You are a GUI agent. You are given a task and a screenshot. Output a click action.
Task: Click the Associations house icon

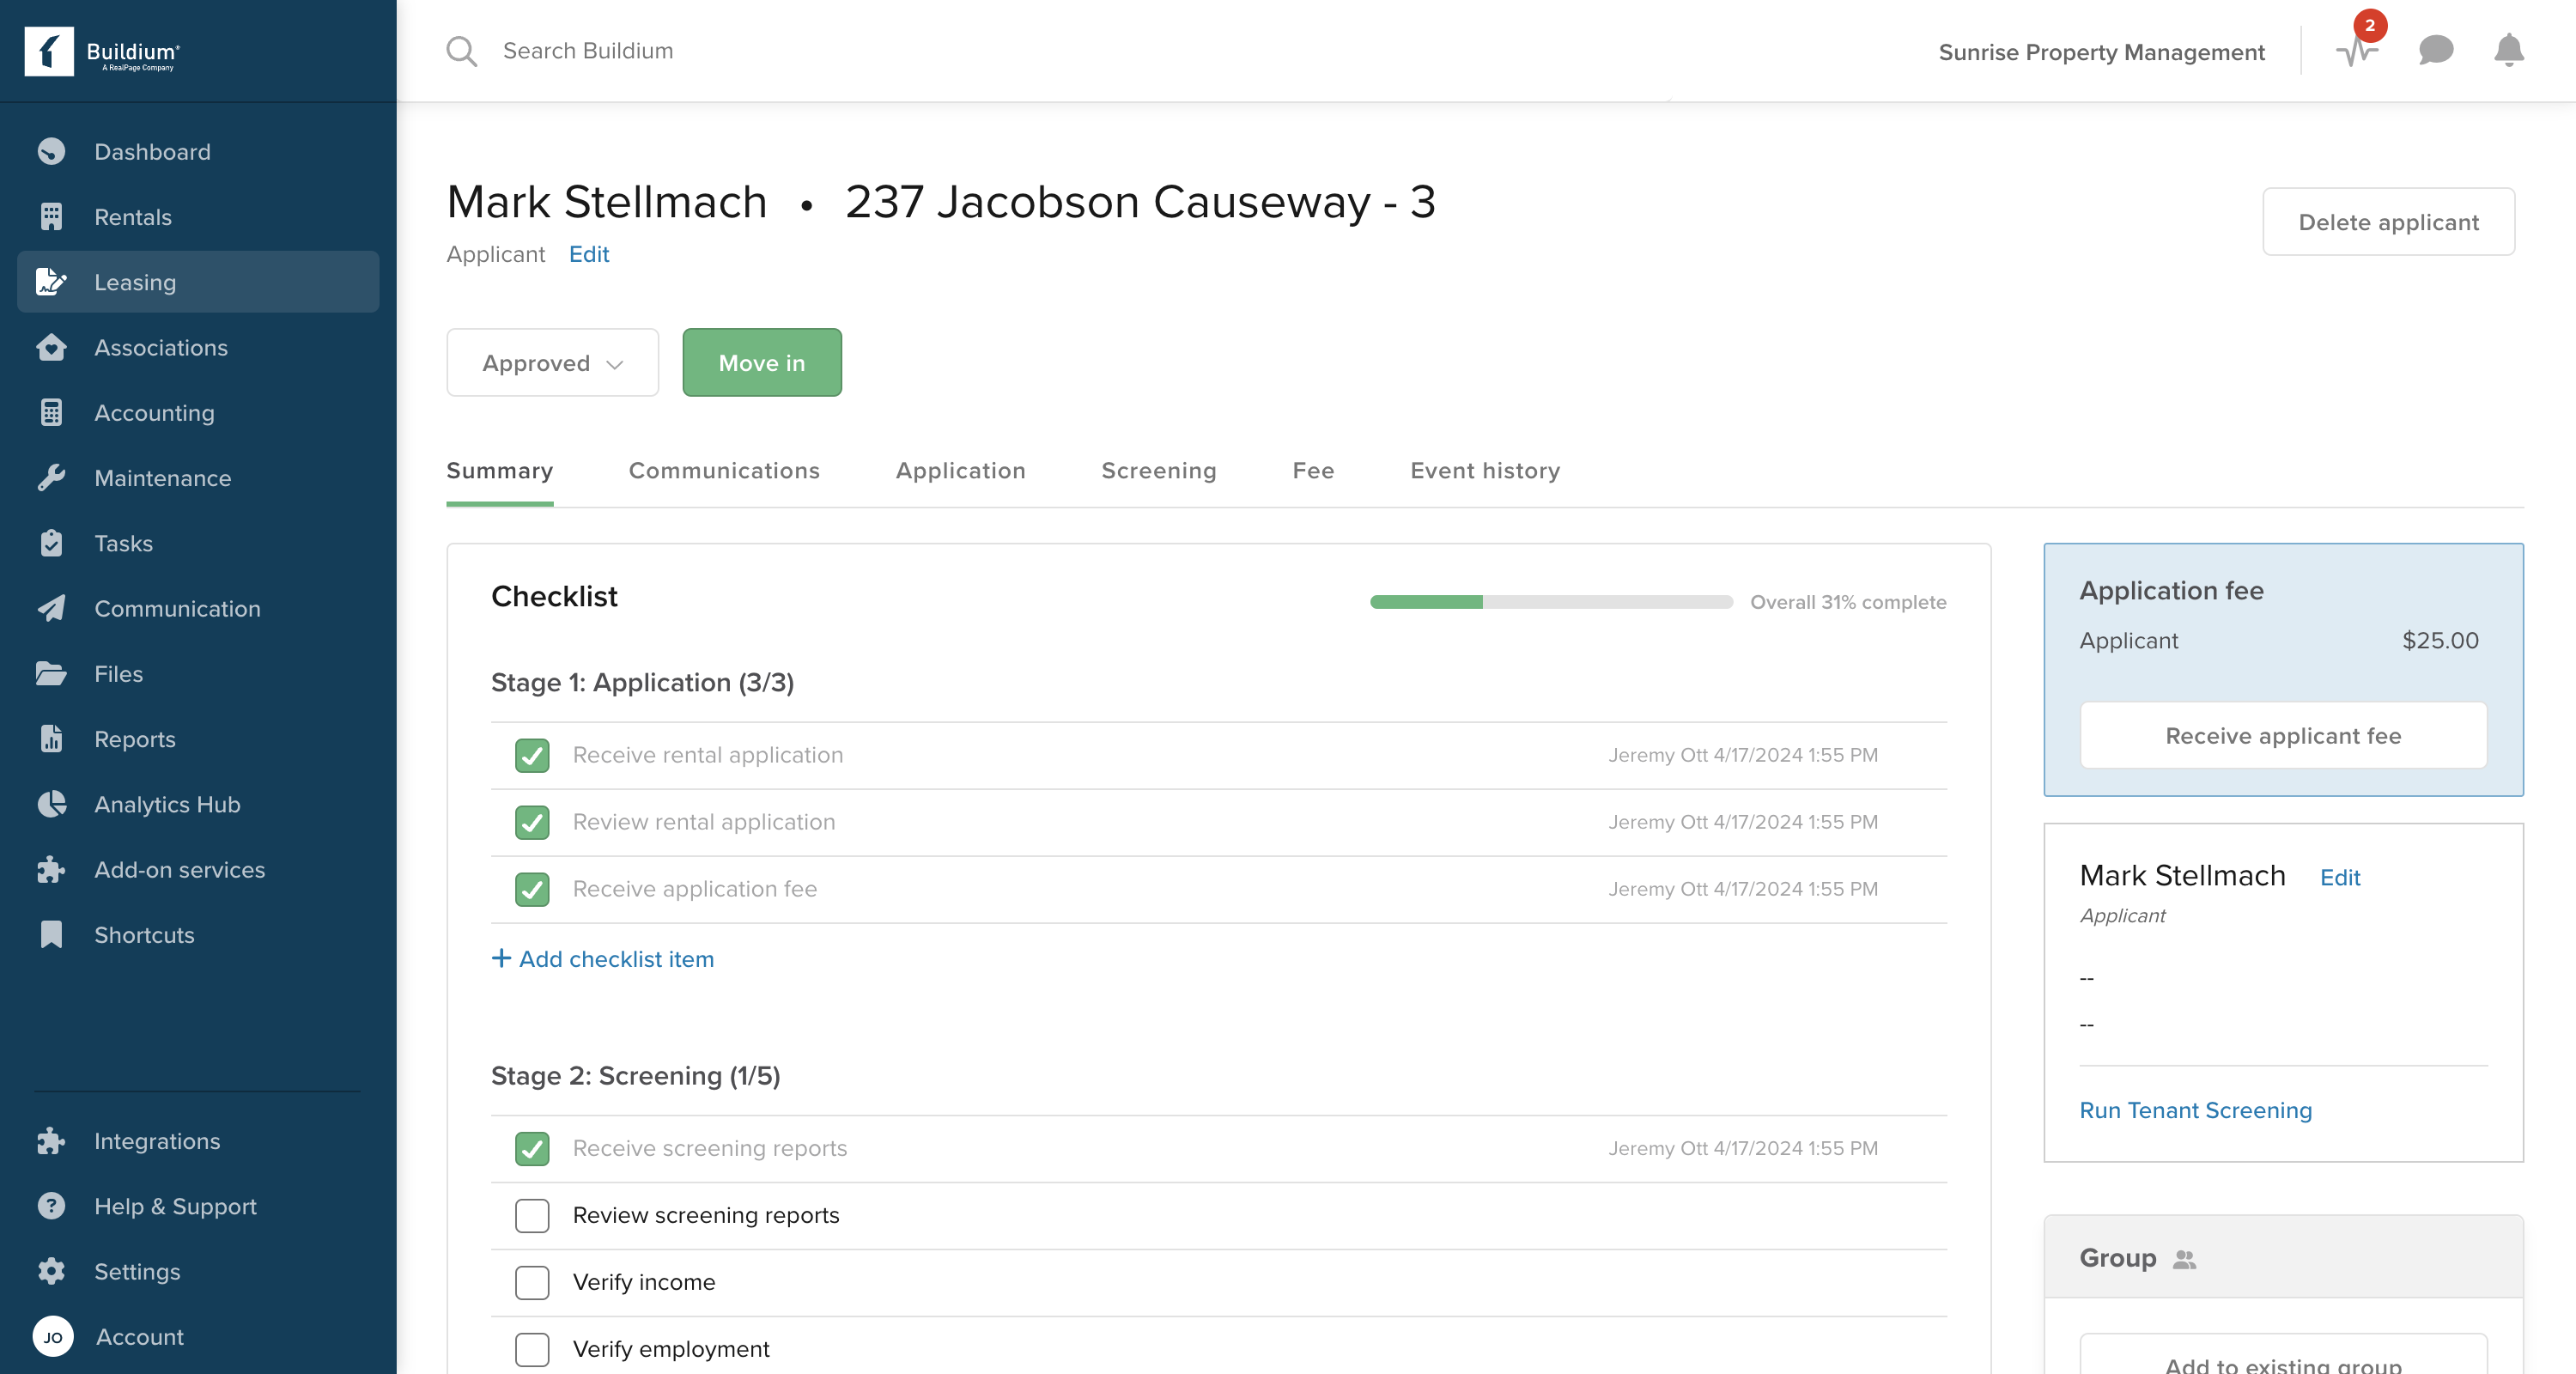pos(51,347)
